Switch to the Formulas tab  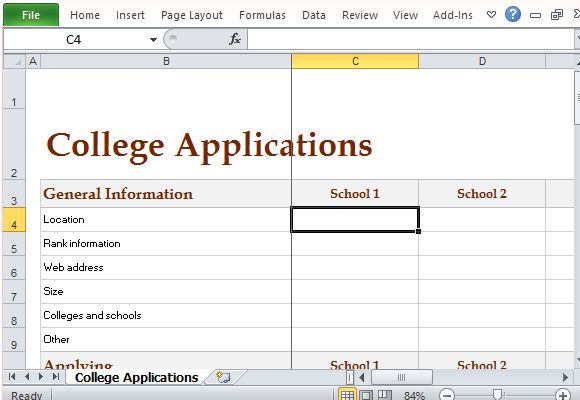[x=262, y=15]
